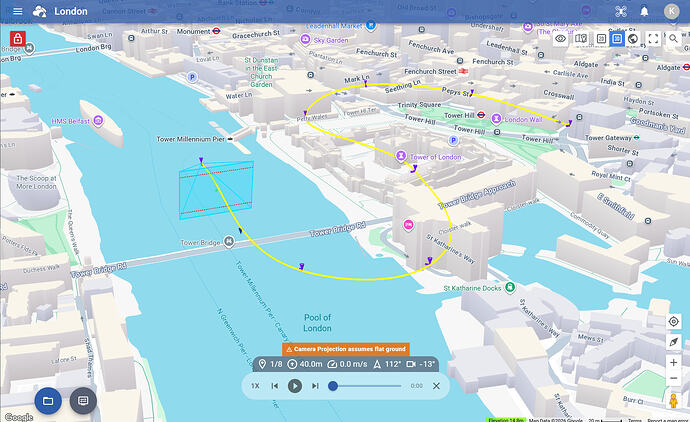Click St Dunstan in the East label
This screenshot has width=690, height=422.
tap(261, 72)
